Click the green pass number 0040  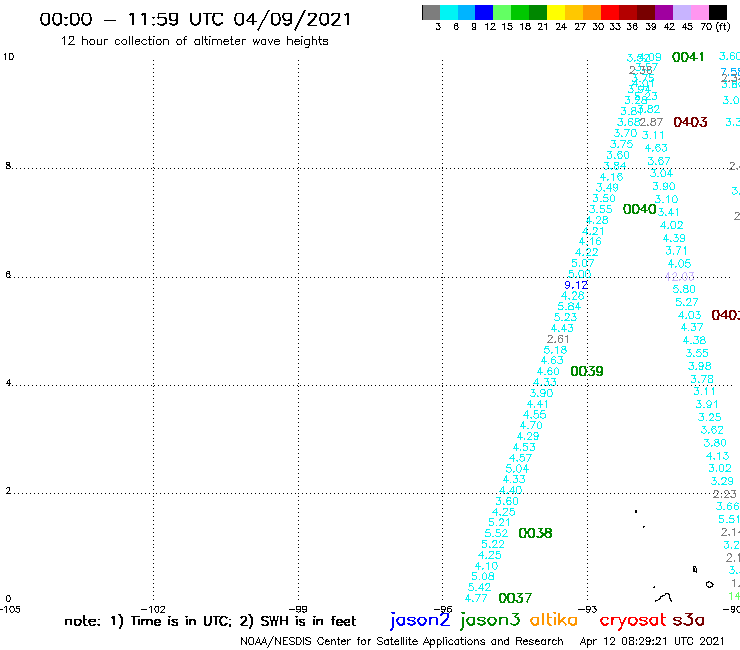coord(639,209)
